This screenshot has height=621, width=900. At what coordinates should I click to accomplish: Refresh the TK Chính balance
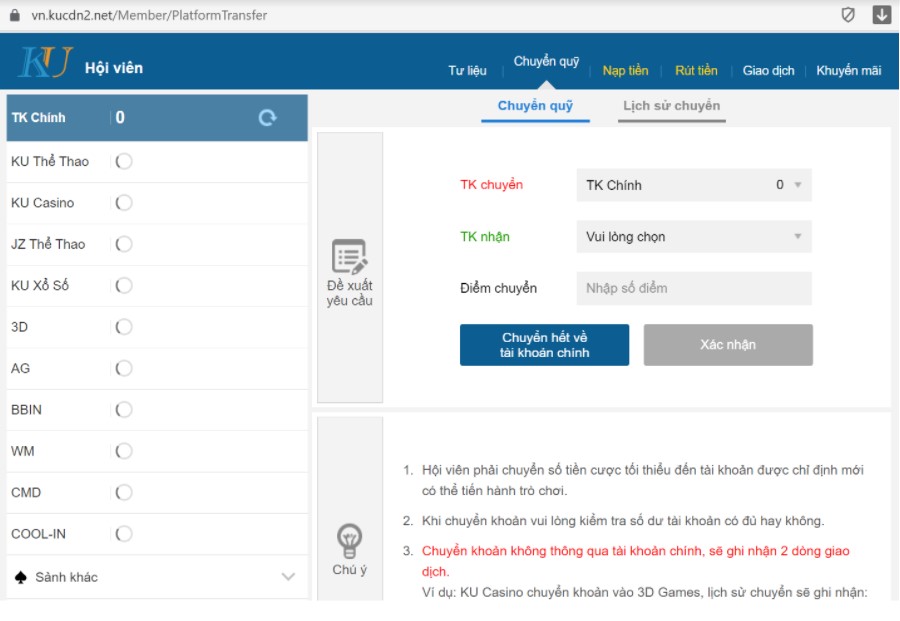[x=267, y=118]
